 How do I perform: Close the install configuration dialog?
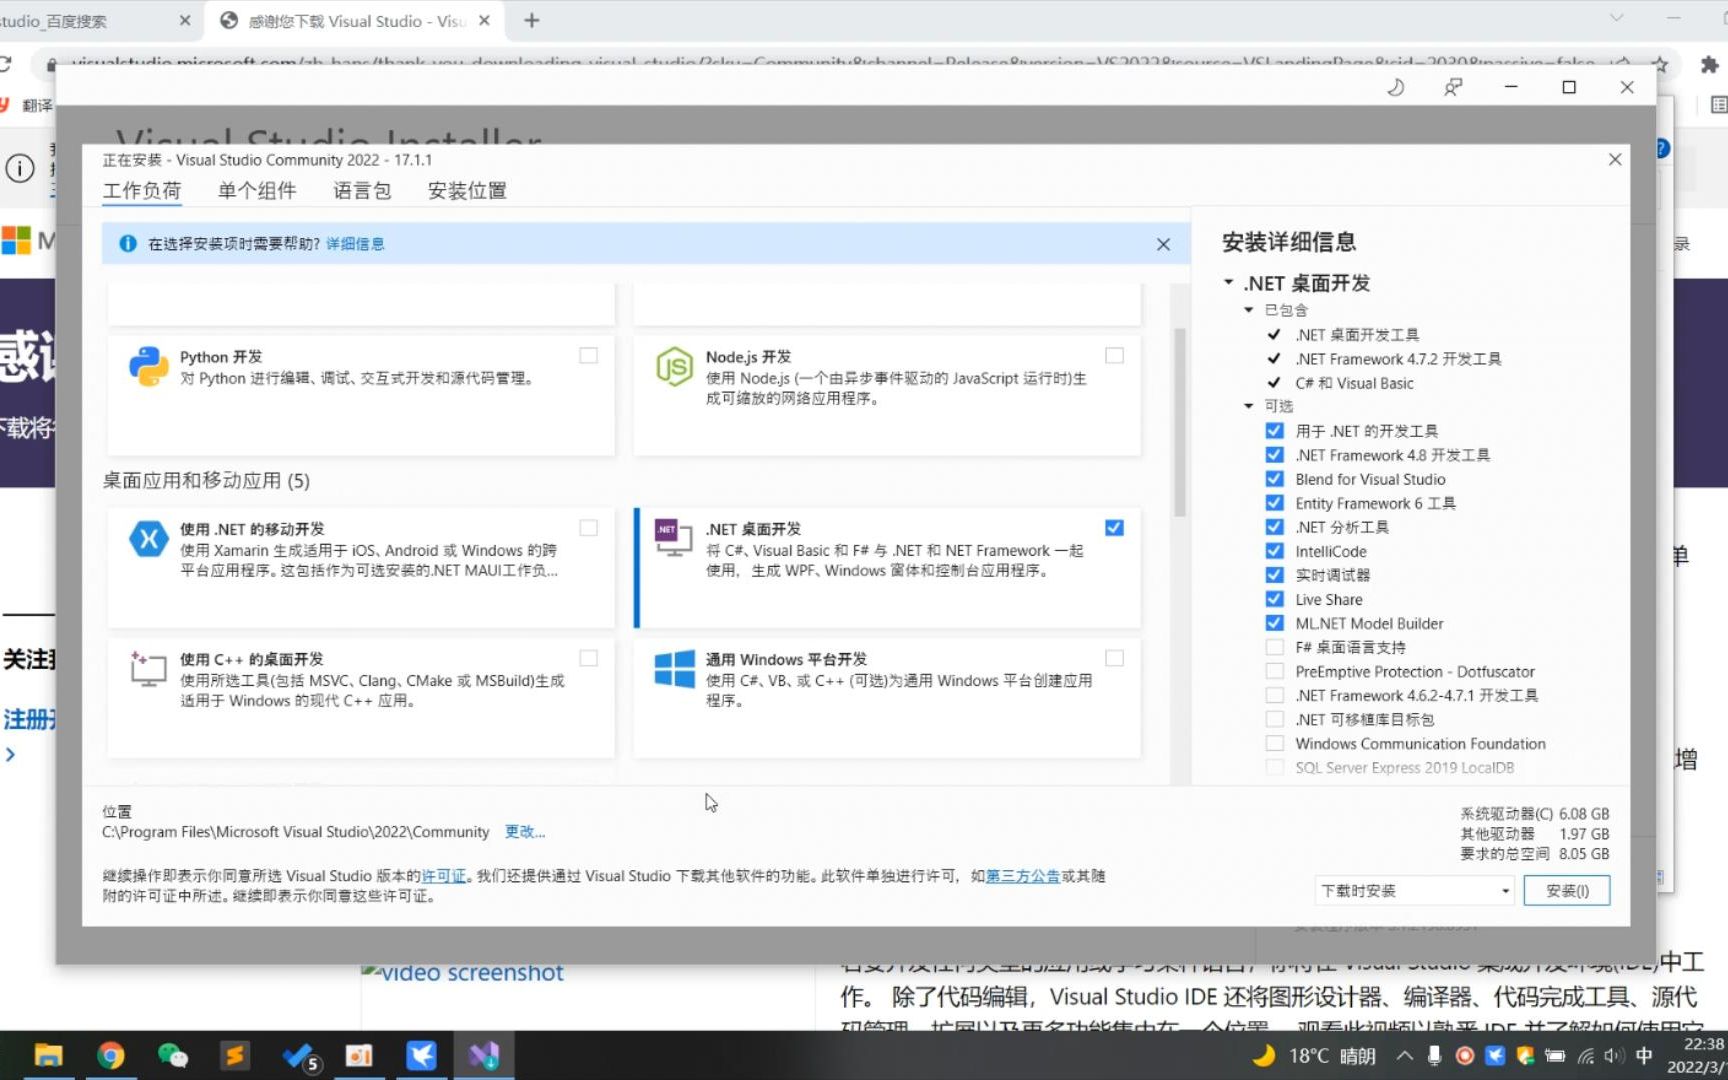point(1615,159)
